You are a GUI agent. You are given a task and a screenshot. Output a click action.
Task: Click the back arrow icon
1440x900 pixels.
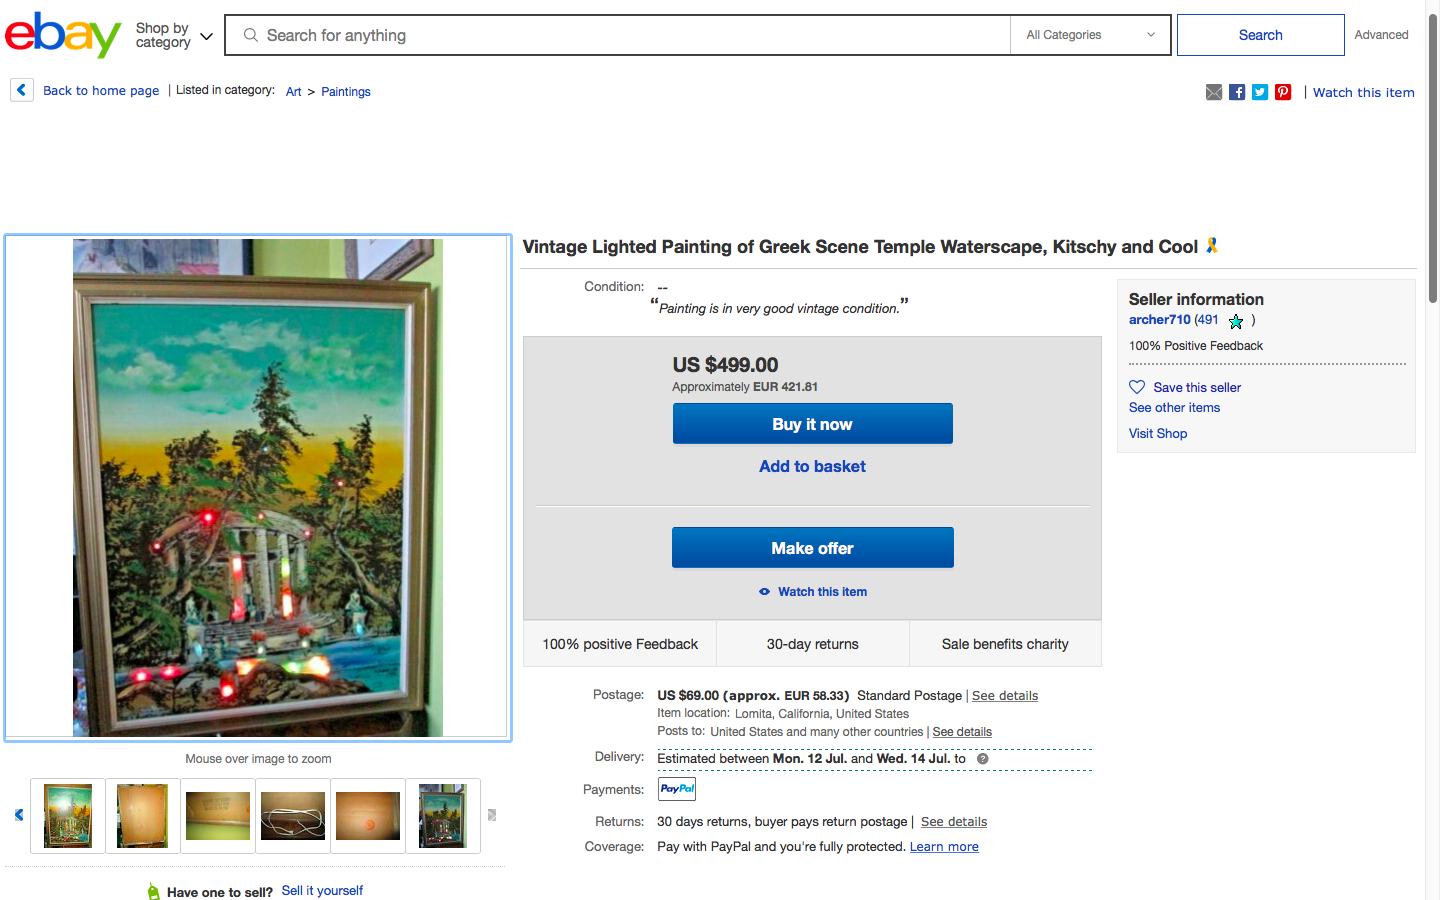22,90
